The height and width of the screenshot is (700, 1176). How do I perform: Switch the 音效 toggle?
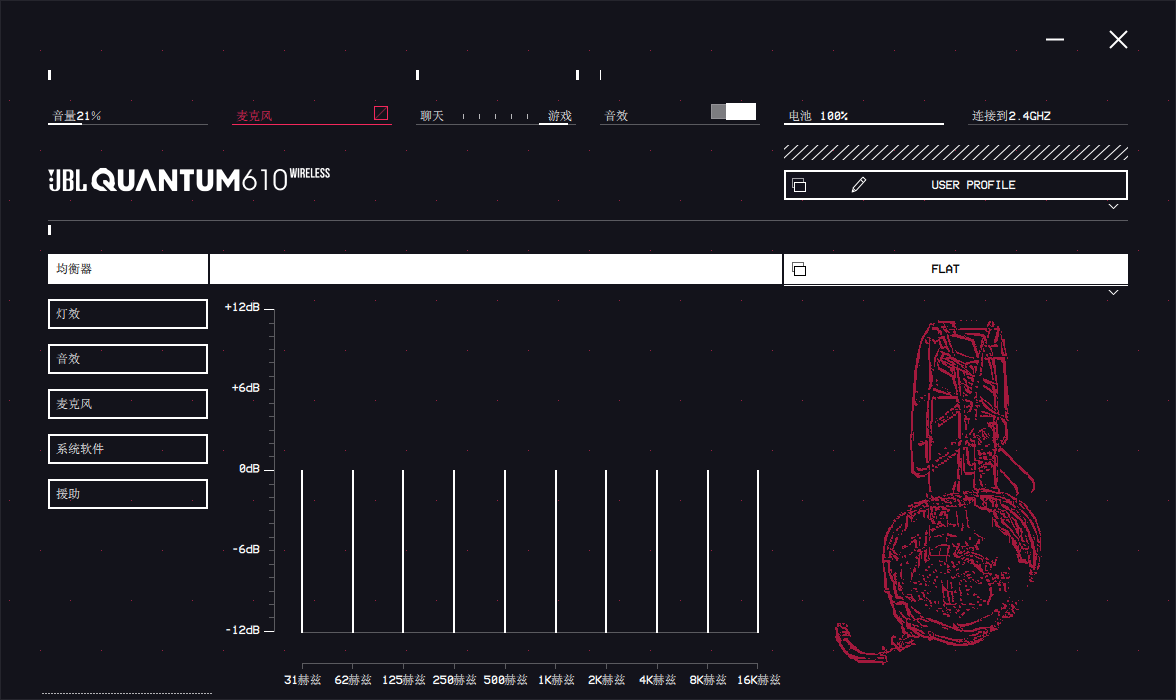(x=733, y=112)
